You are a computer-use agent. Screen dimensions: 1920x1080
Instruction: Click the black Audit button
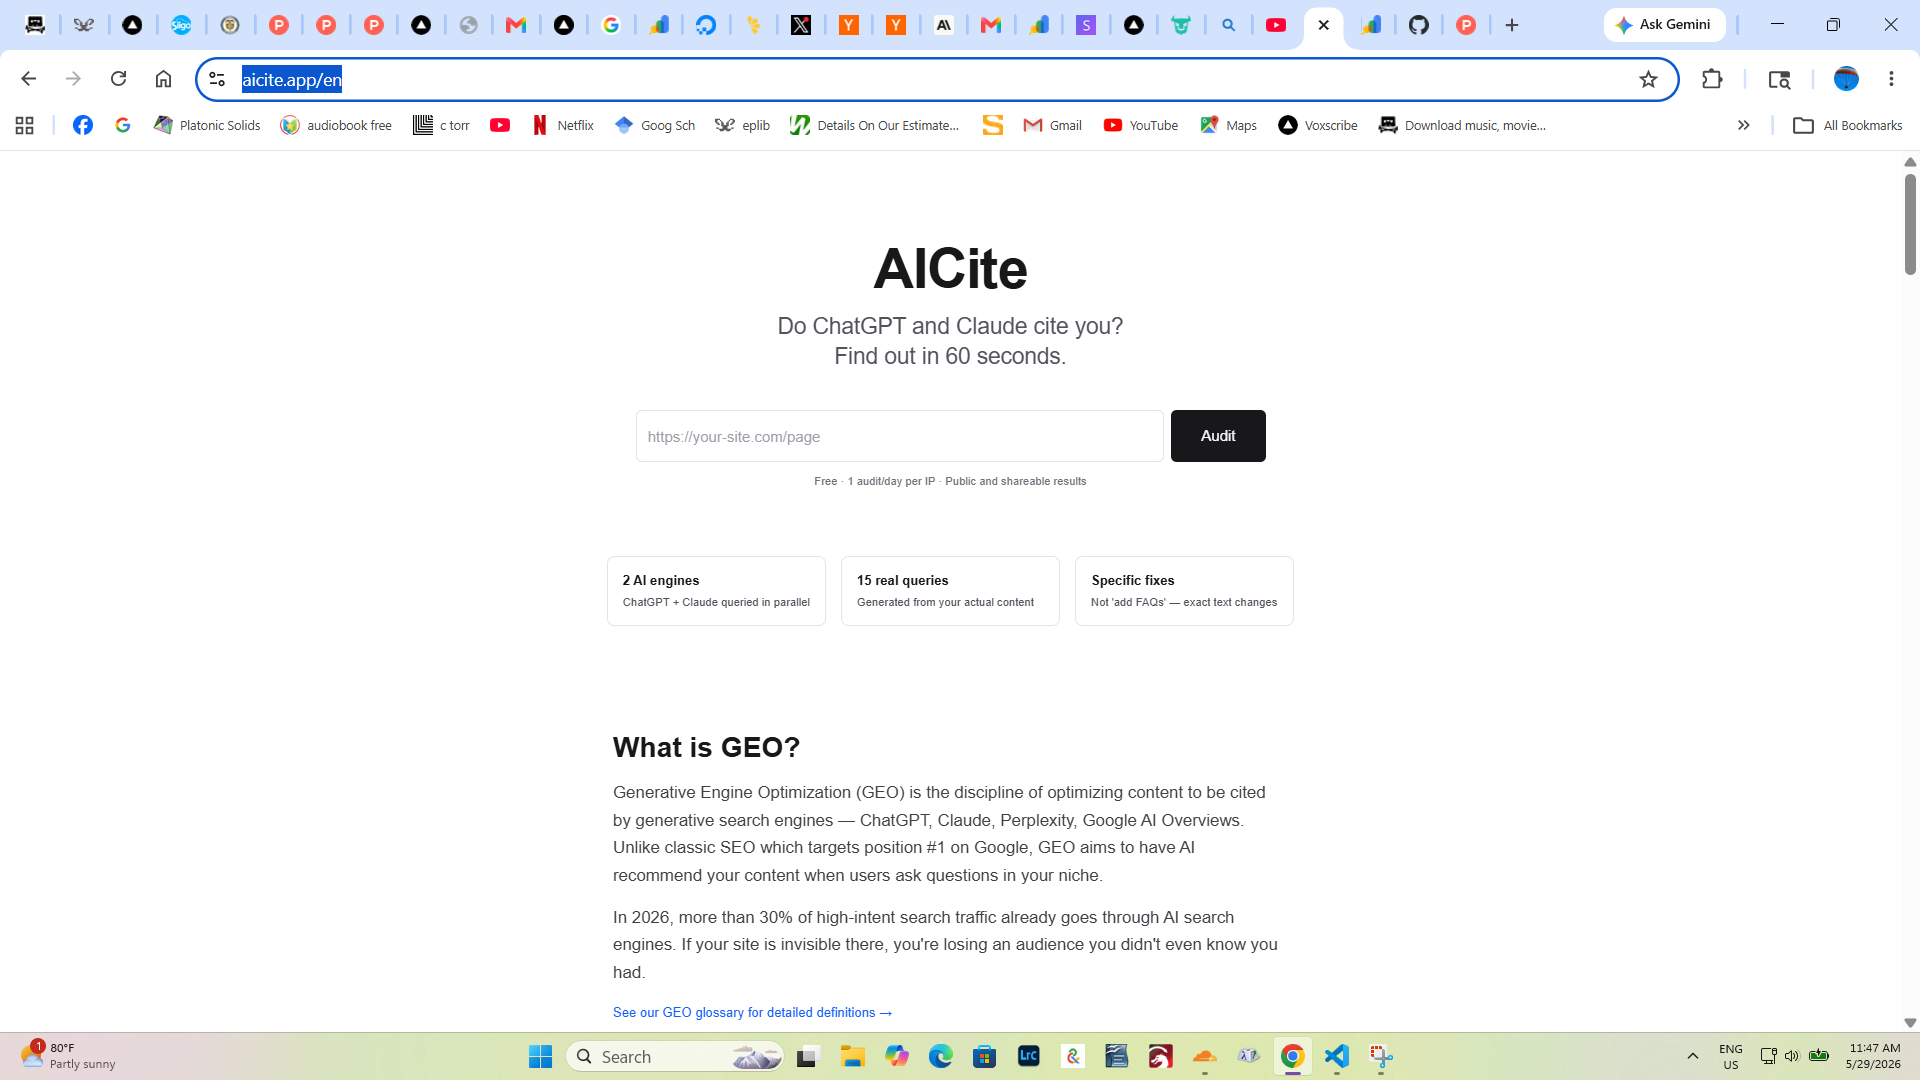(x=1218, y=436)
